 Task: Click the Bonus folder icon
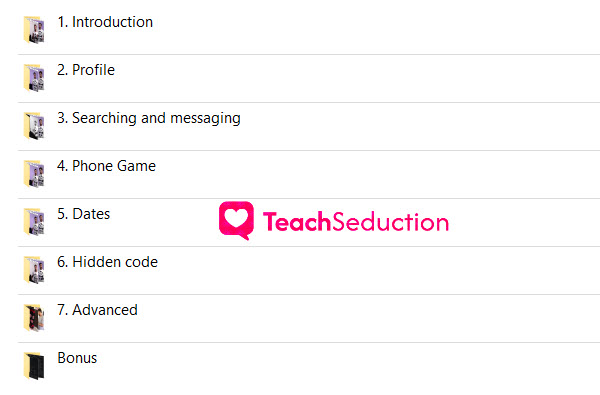tap(34, 366)
